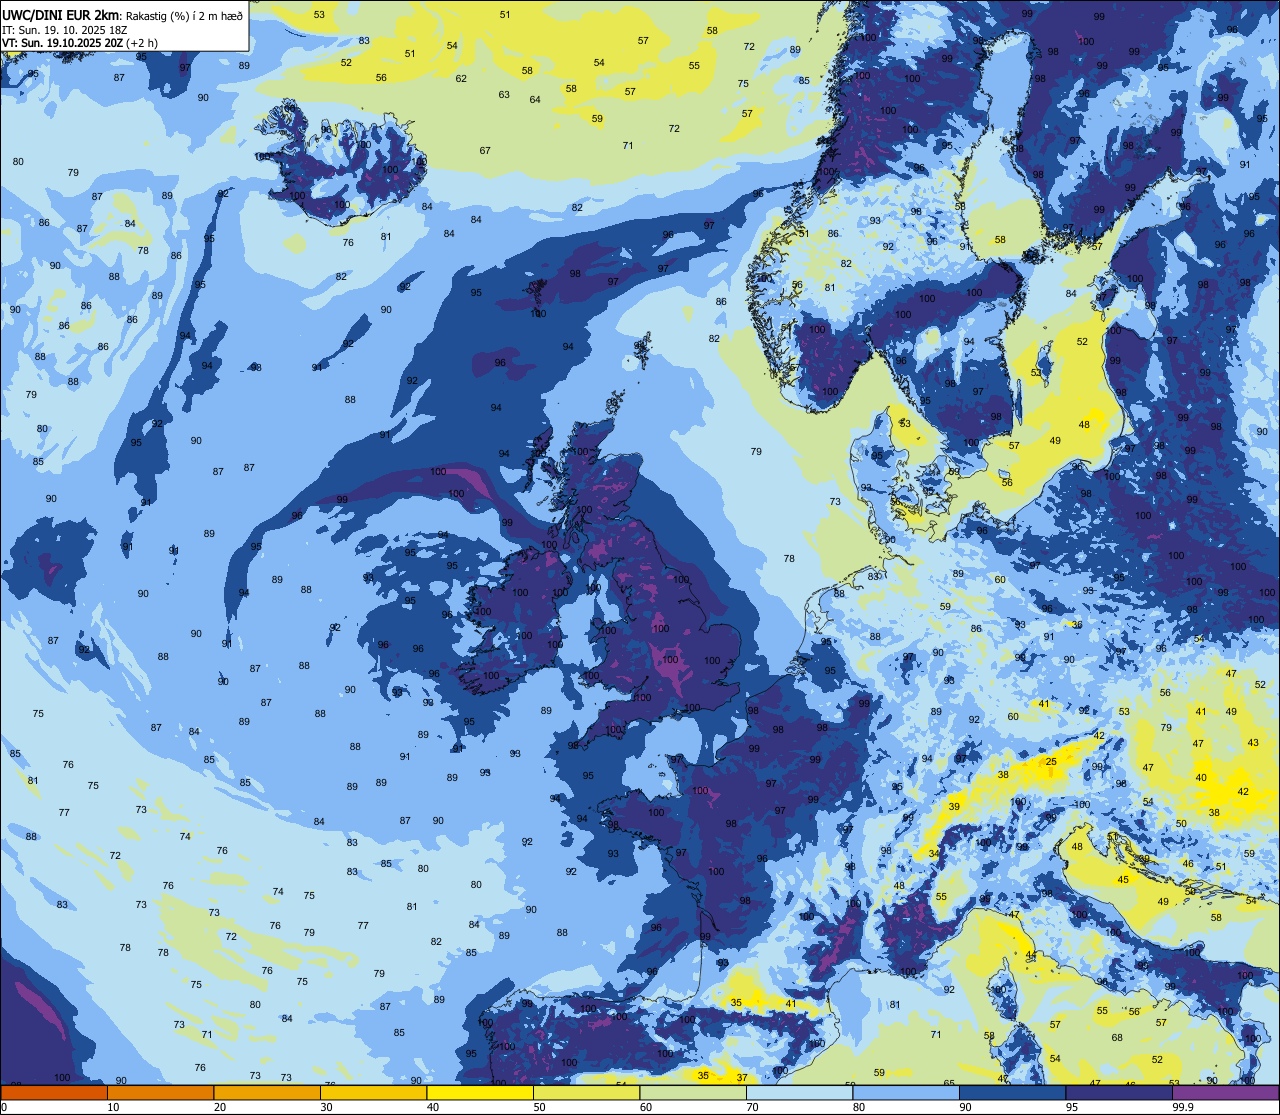Click the humidity value '25' over the Alps
The image size is (1280, 1115).
pyautogui.click(x=1051, y=762)
